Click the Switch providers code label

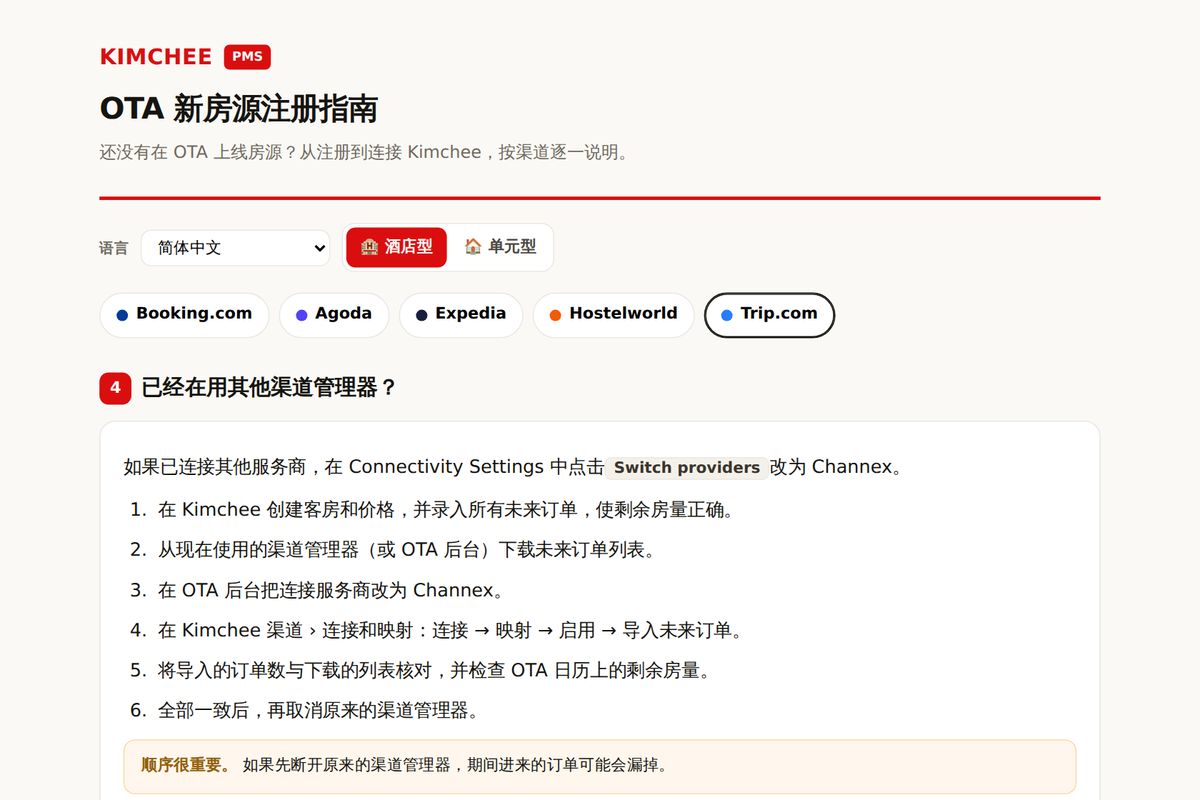tap(687, 468)
